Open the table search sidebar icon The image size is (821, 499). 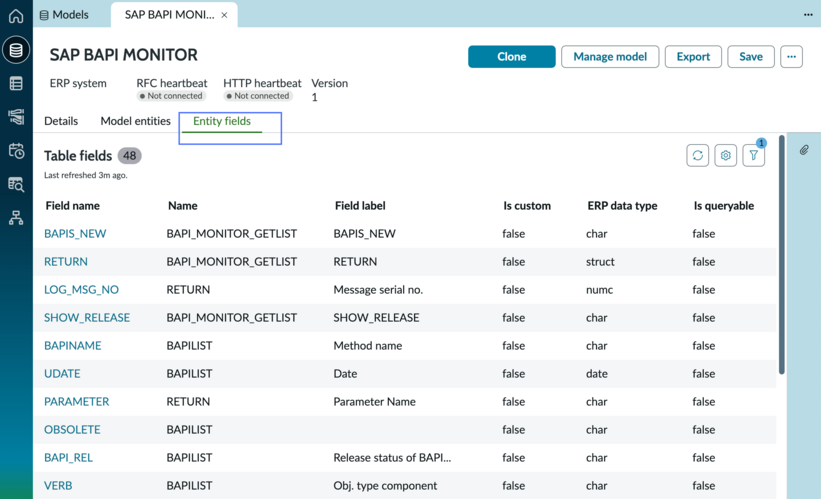click(16, 184)
